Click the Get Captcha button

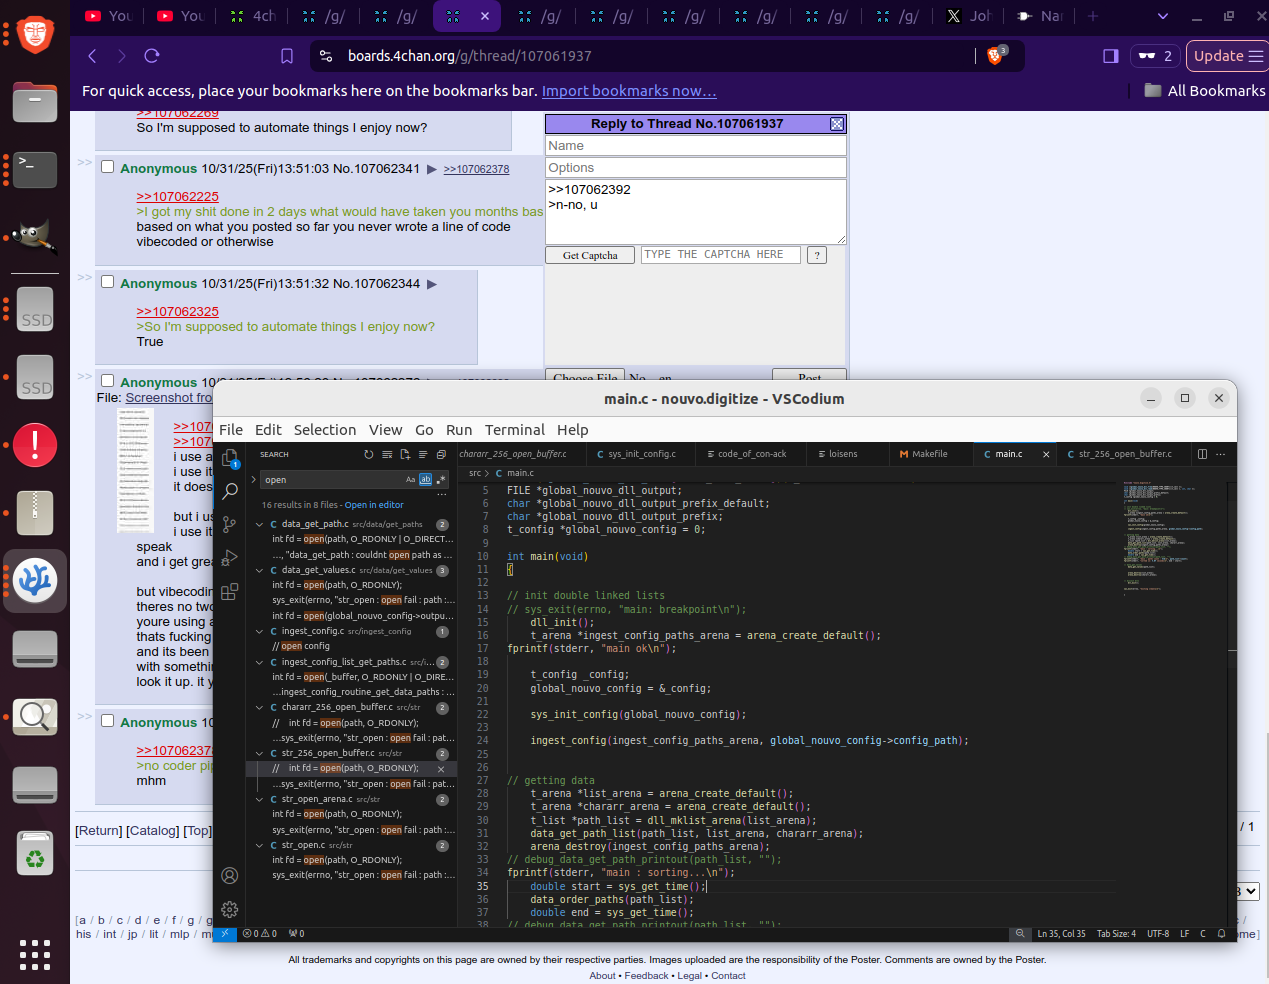coord(590,255)
